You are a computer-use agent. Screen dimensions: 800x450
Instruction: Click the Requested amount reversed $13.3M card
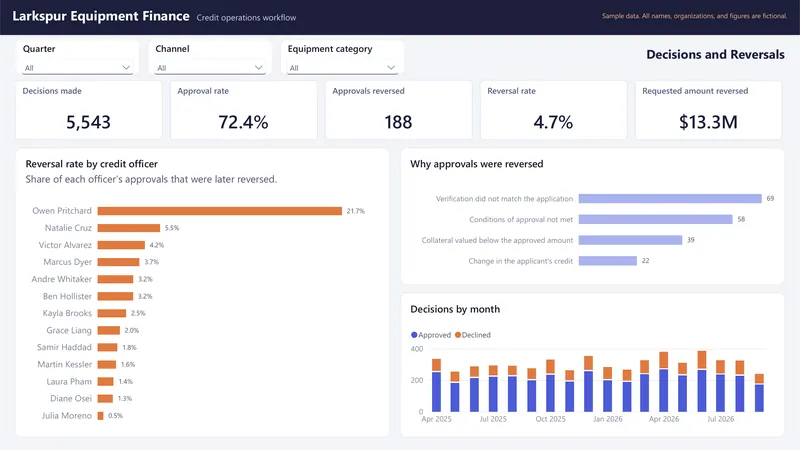tap(709, 110)
